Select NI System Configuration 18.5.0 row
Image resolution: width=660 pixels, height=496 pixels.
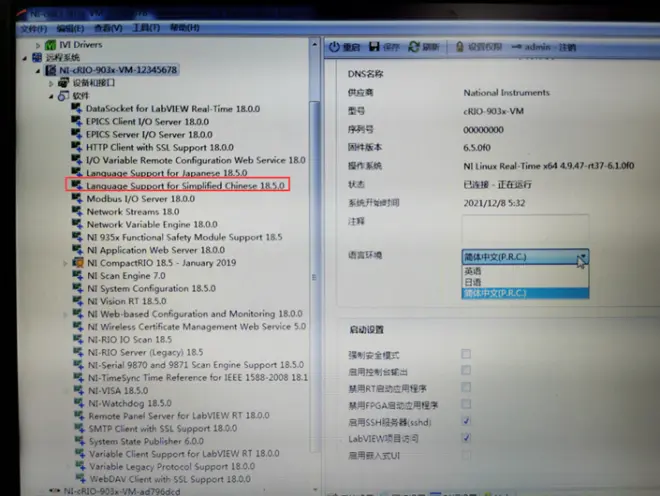[152, 288]
